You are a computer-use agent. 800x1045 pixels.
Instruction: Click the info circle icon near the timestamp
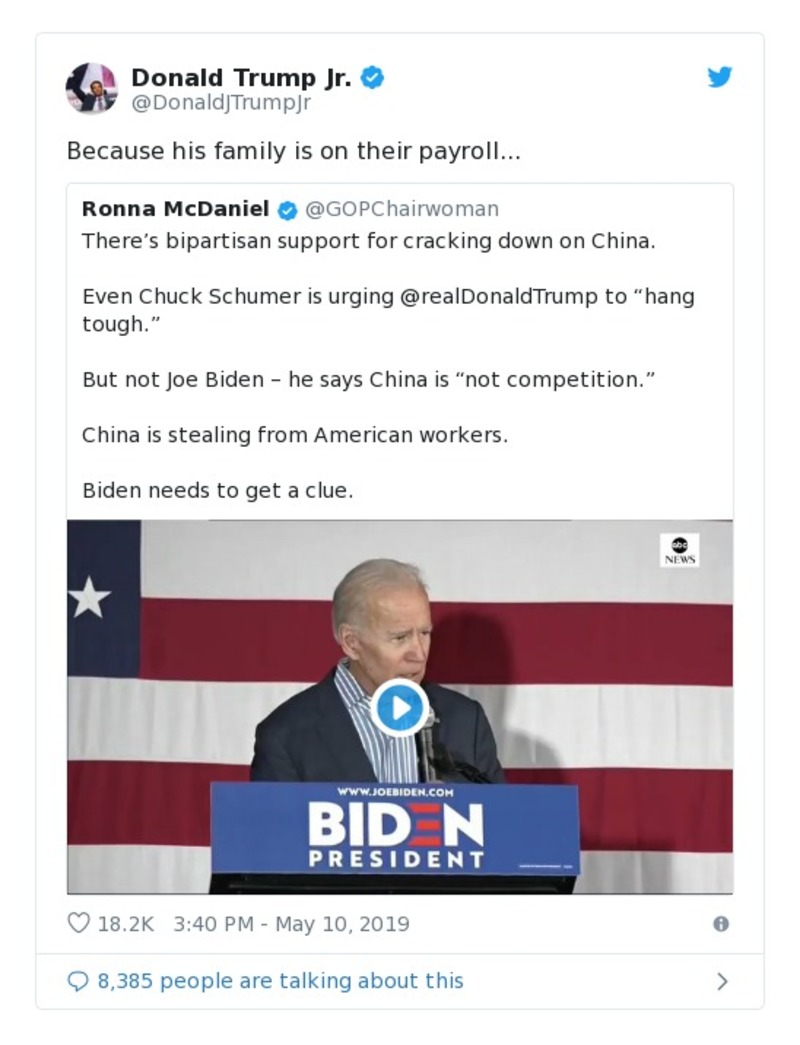722,924
